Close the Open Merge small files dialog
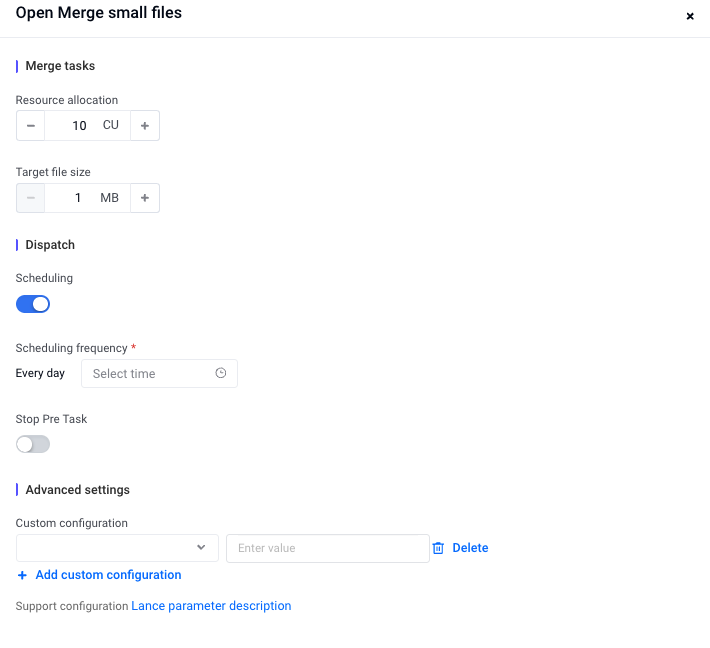 click(x=690, y=16)
